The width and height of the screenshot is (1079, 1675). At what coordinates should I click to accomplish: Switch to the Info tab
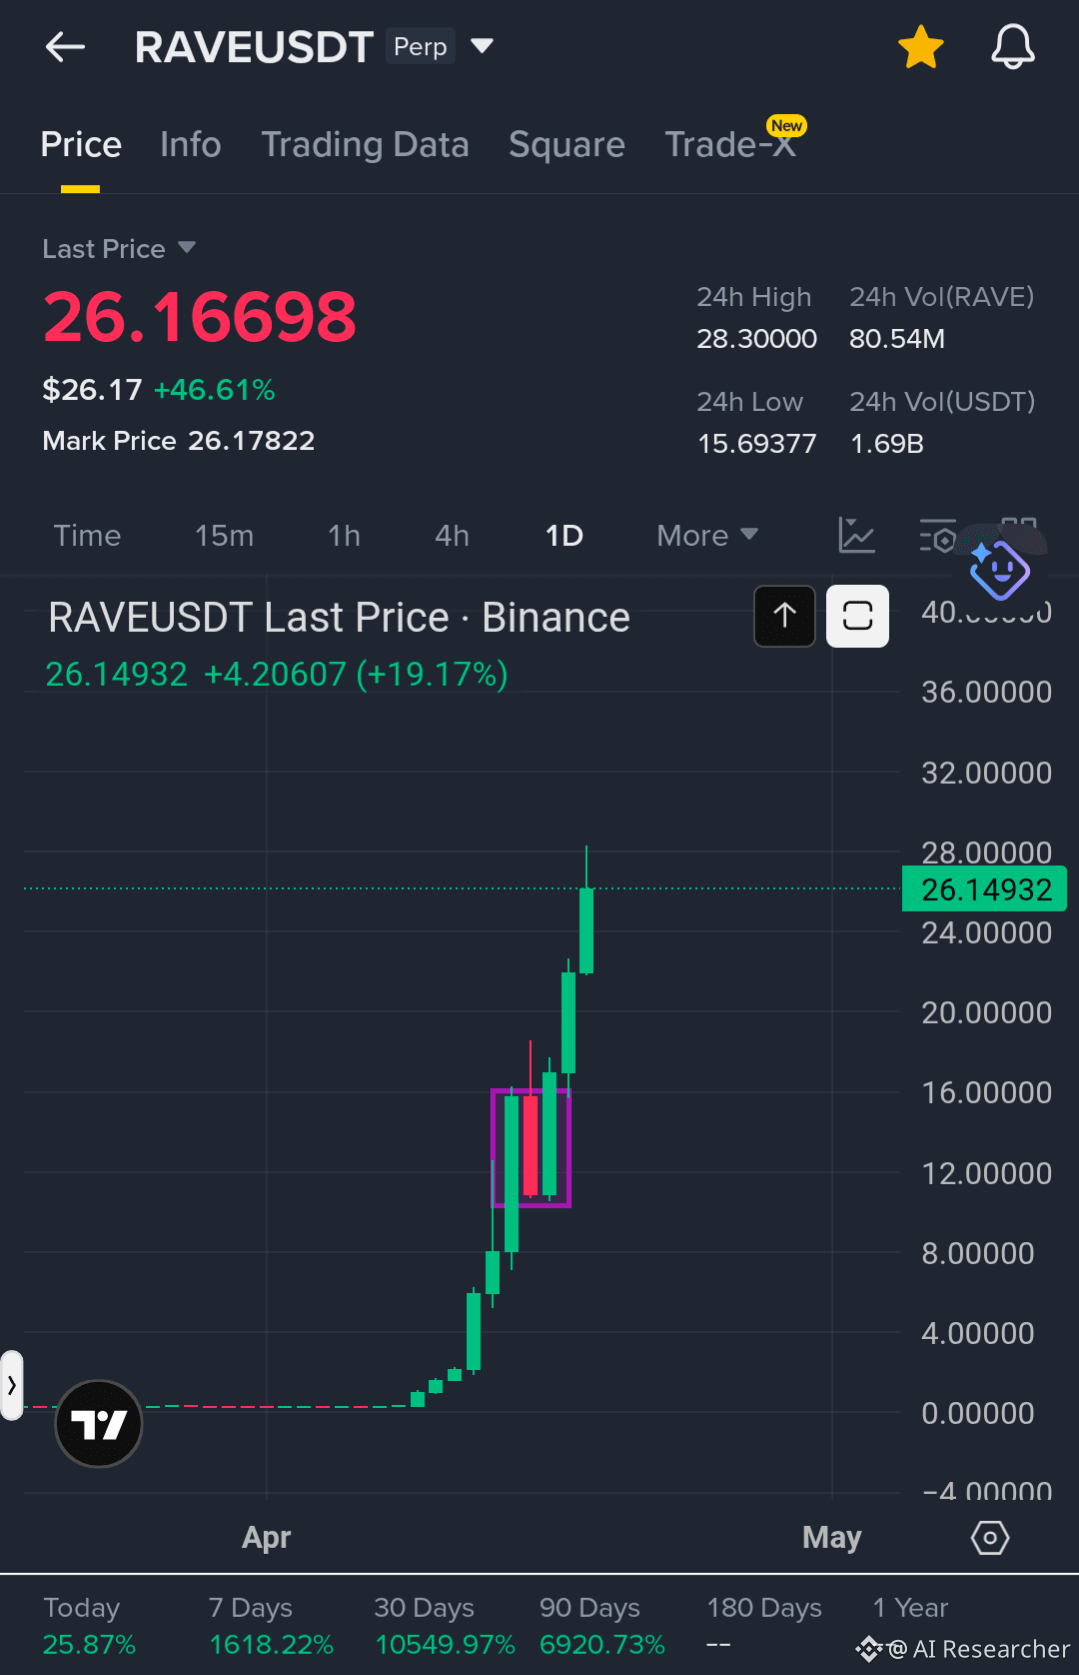[190, 145]
